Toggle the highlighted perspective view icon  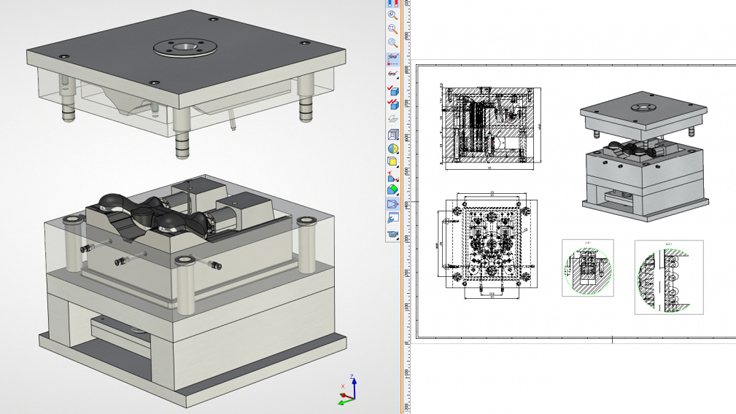pyautogui.click(x=393, y=204)
